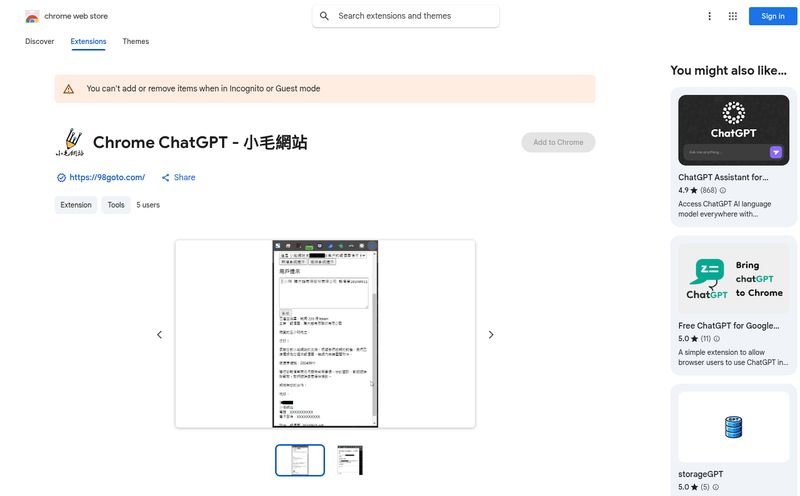This screenshot has height=496, width=800.
Task: Open the ChatGPT Assistant promo image
Action: [x=734, y=130]
